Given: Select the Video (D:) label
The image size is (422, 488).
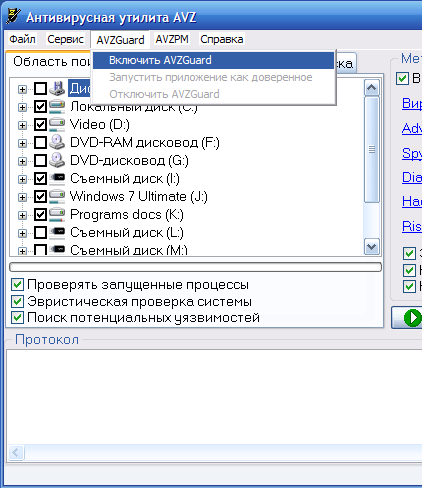Looking at the screenshot, I should [100, 125].
